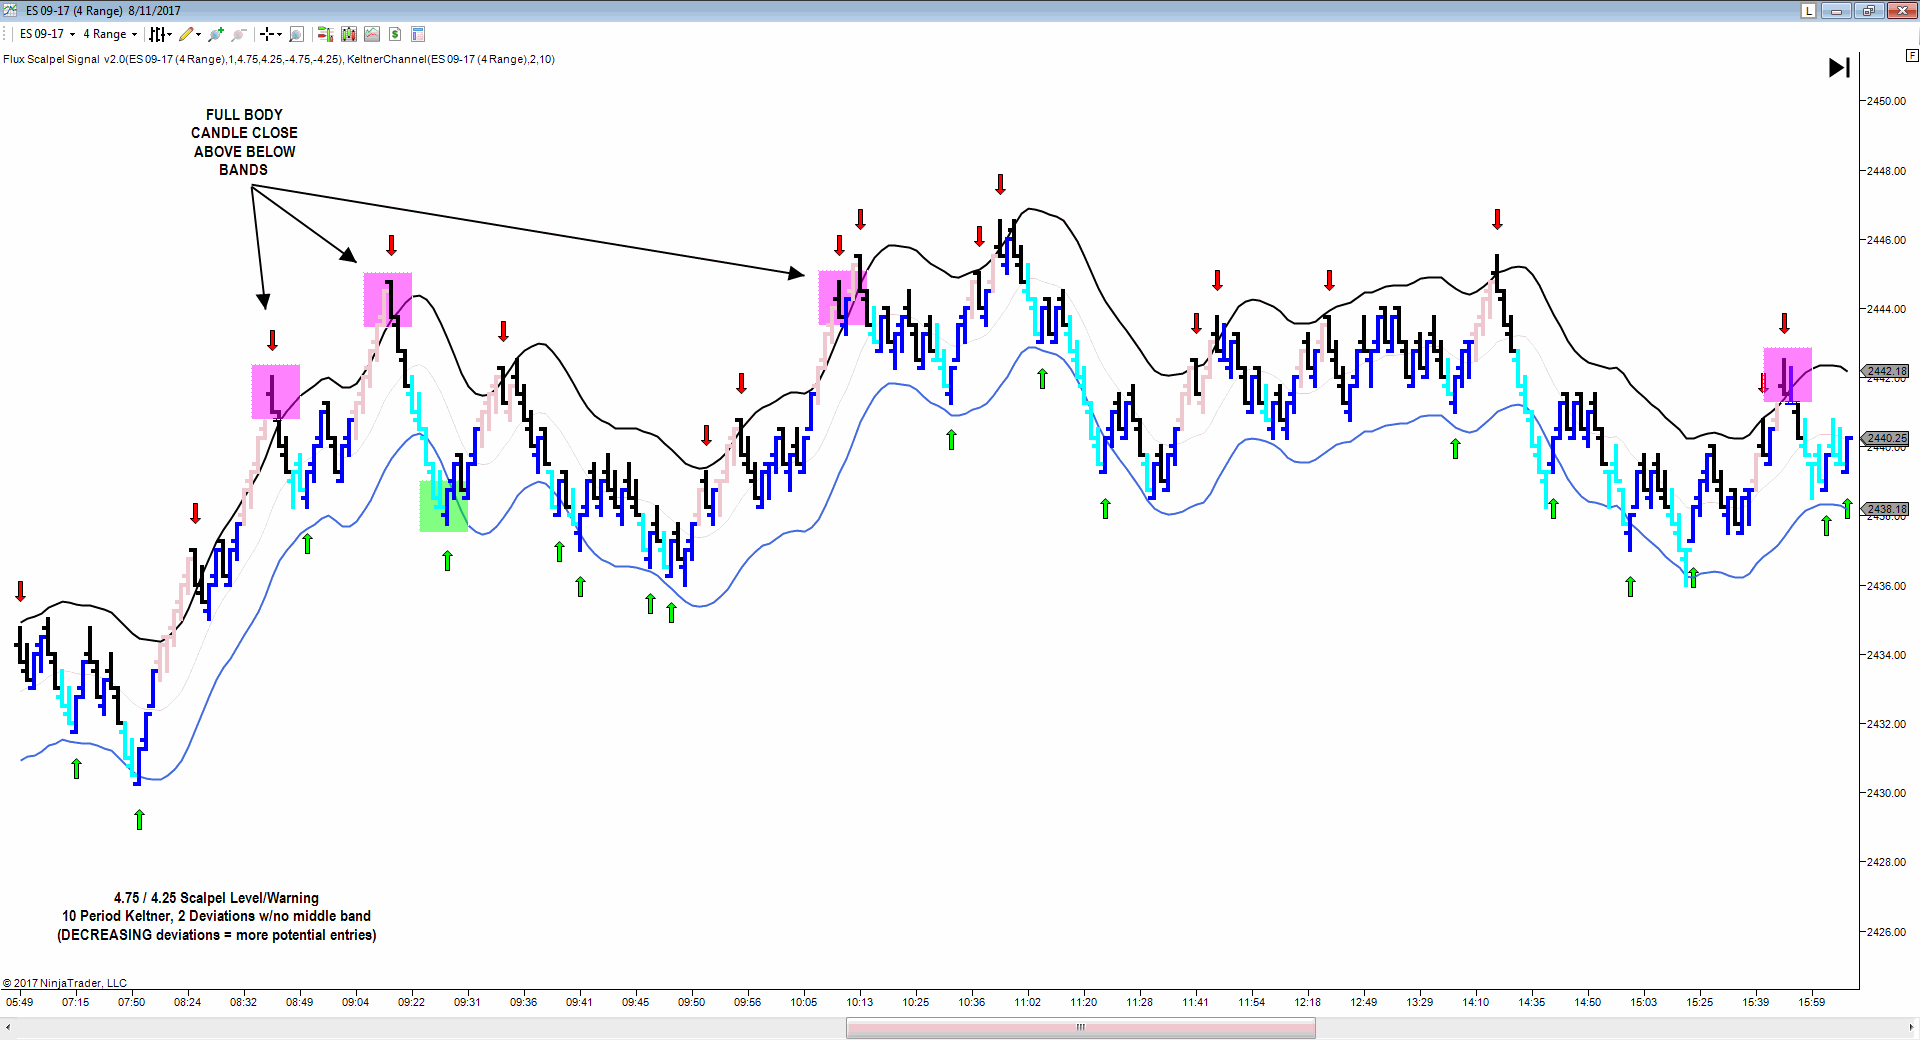Click the F fixed scale button
1920x1040 pixels.
tap(1911, 56)
